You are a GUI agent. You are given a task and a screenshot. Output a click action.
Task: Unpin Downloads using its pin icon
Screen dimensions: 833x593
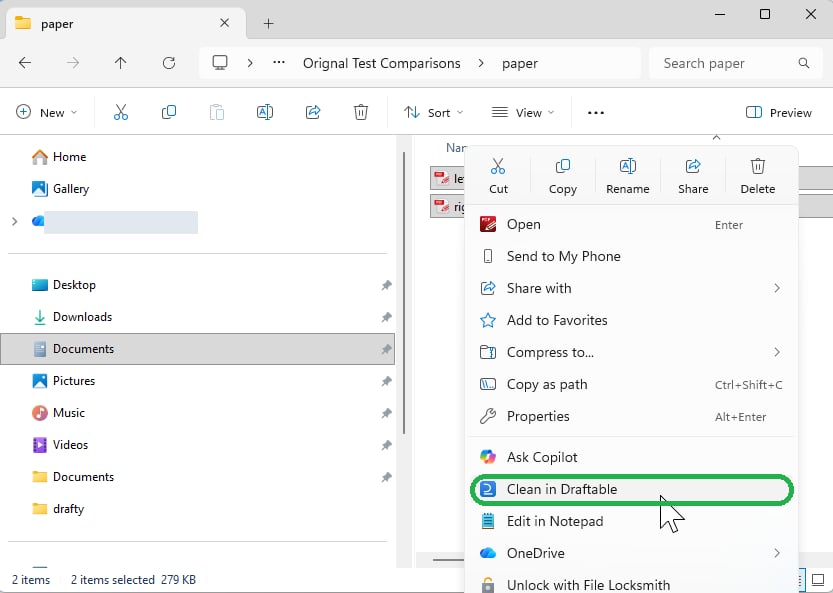pyautogui.click(x=386, y=317)
